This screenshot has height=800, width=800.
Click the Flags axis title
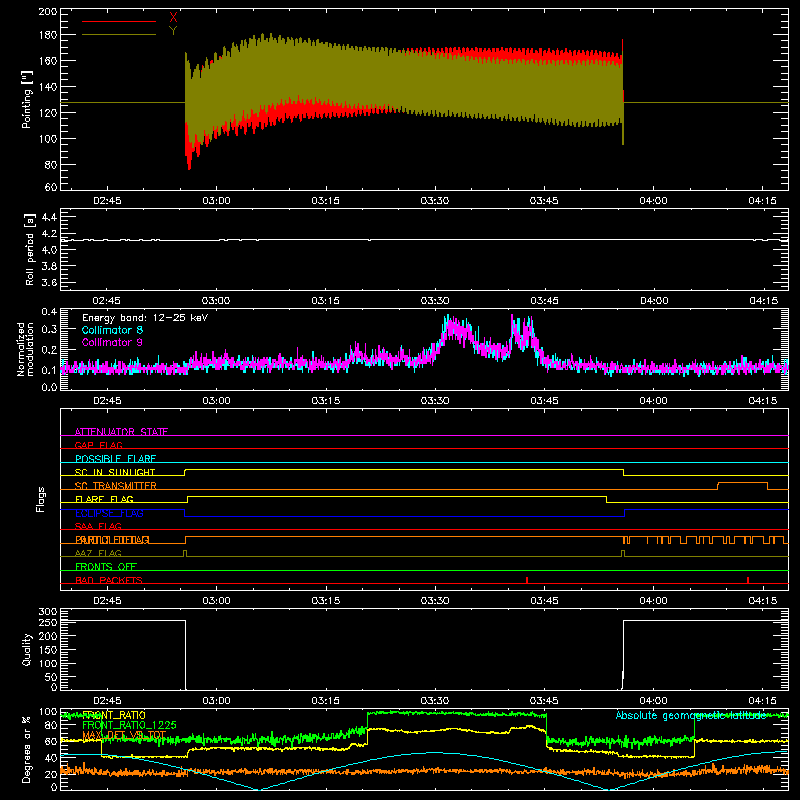41,499
